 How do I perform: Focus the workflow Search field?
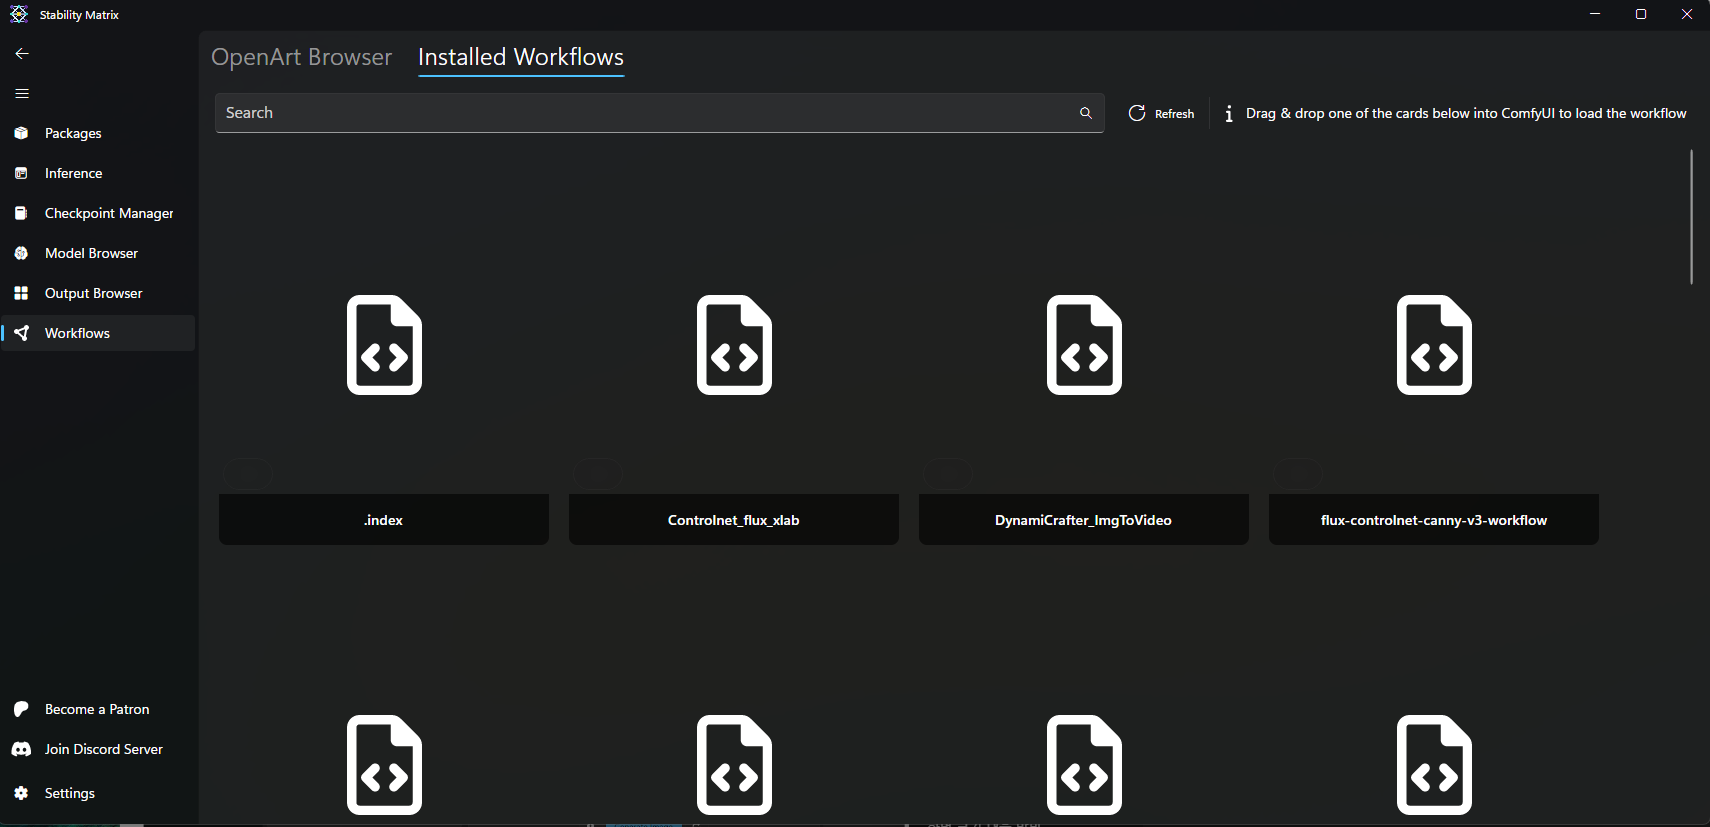(x=660, y=113)
